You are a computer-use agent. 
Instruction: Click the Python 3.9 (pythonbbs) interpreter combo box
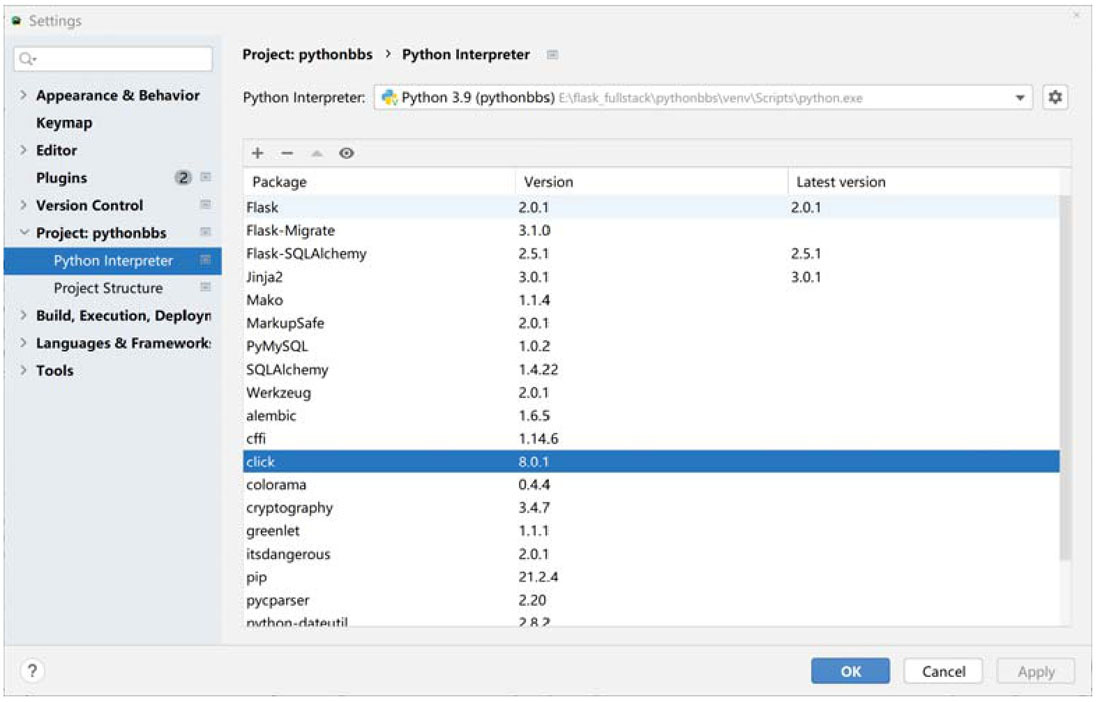pos(703,97)
